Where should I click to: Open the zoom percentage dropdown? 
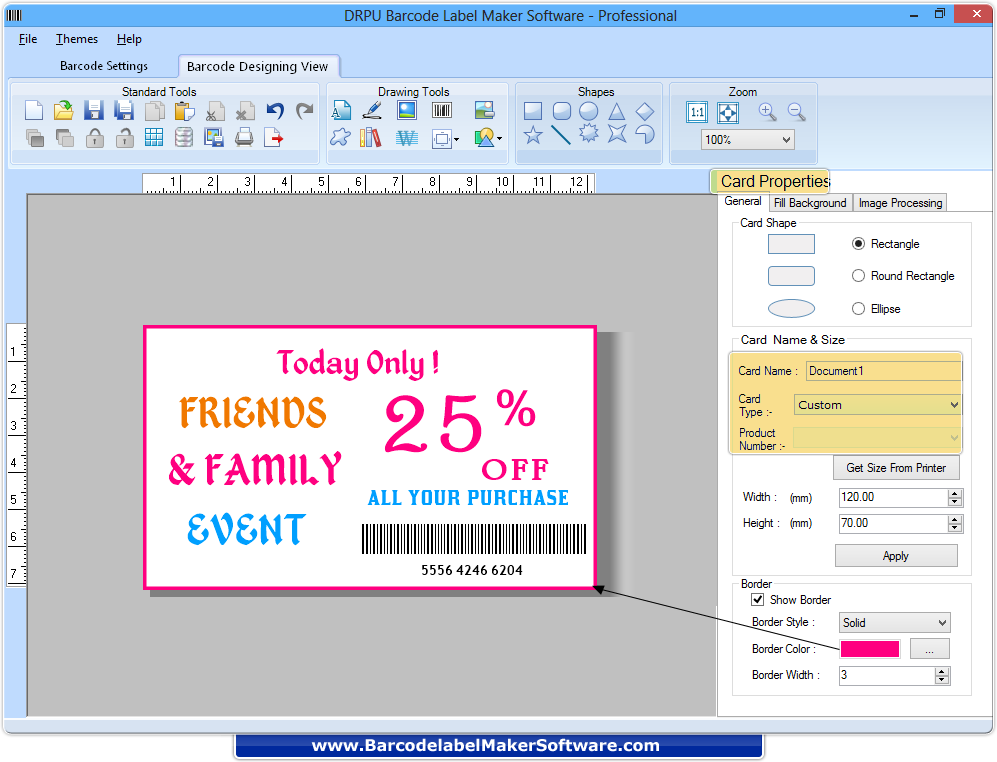[786, 139]
